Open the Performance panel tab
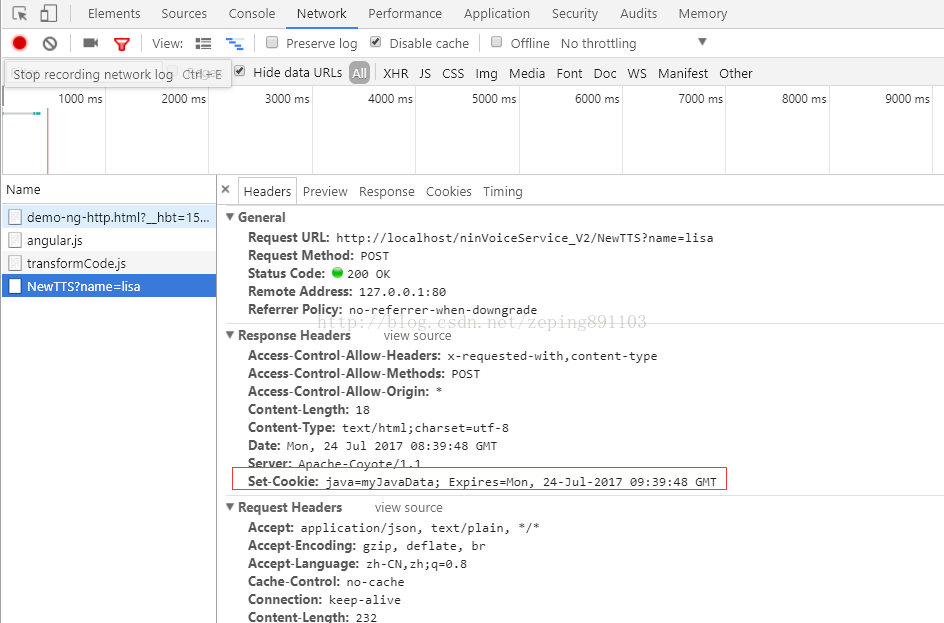 tap(405, 13)
